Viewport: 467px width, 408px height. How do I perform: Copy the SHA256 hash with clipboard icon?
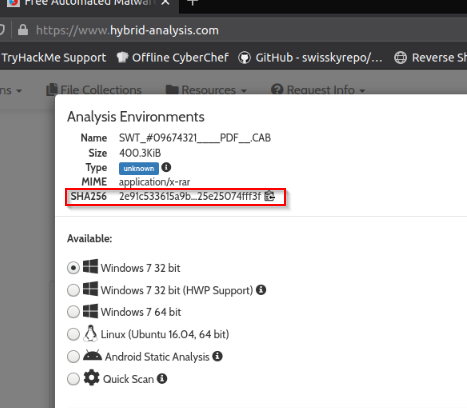[x=269, y=196]
